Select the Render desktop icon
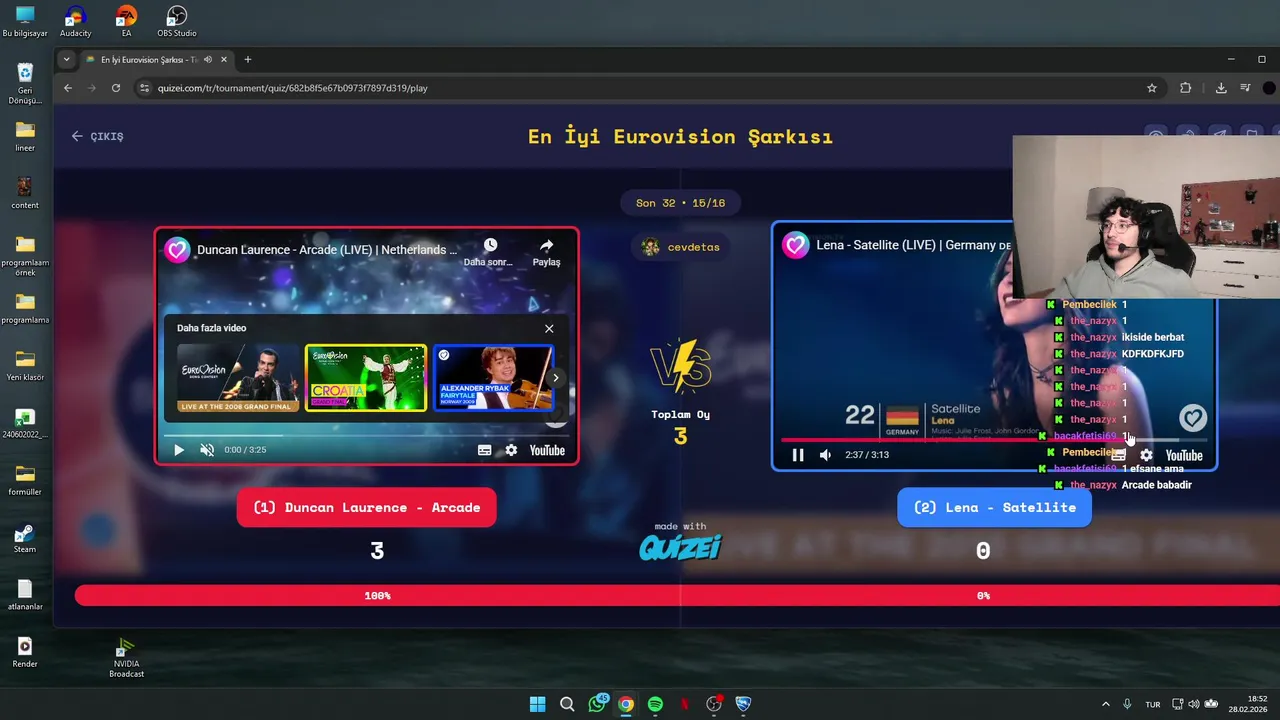The width and height of the screenshot is (1280, 720). tap(25, 652)
